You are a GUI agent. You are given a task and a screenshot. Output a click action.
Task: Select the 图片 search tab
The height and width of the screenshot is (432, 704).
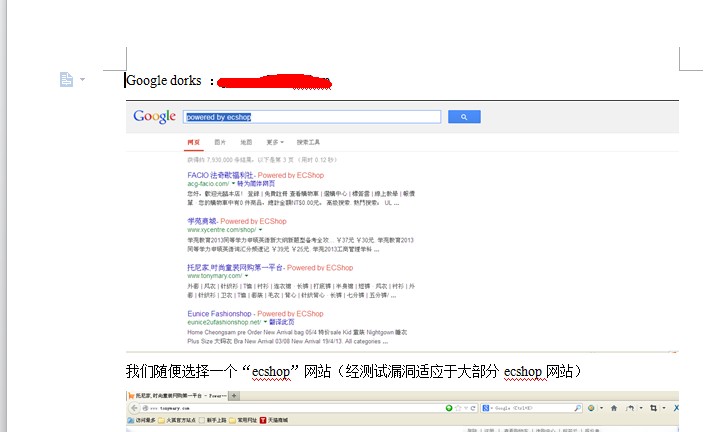(220, 142)
